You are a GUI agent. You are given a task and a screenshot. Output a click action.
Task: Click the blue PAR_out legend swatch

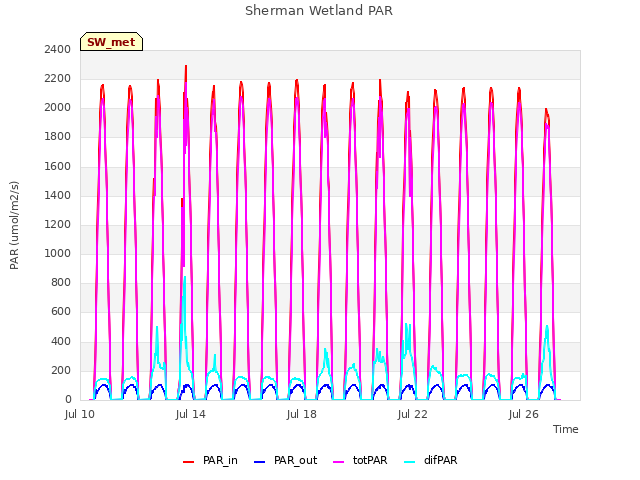[260, 462]
